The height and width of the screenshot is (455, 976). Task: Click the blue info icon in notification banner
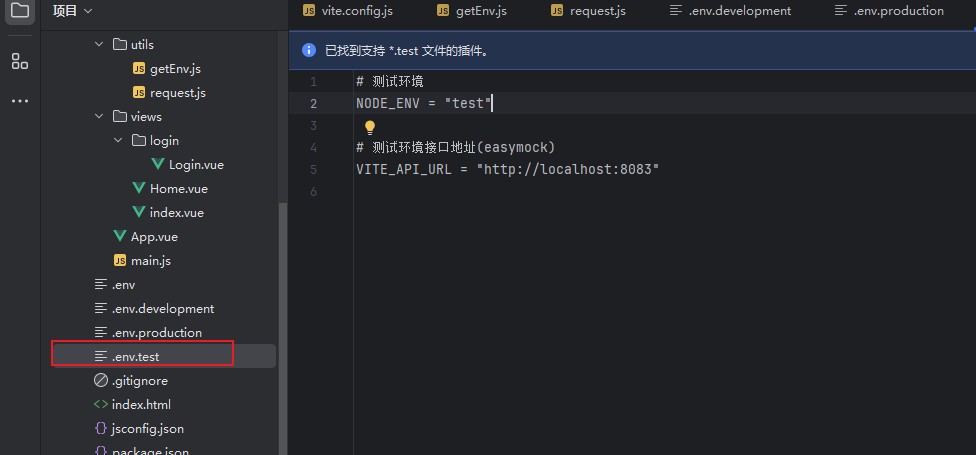(309, 50)
